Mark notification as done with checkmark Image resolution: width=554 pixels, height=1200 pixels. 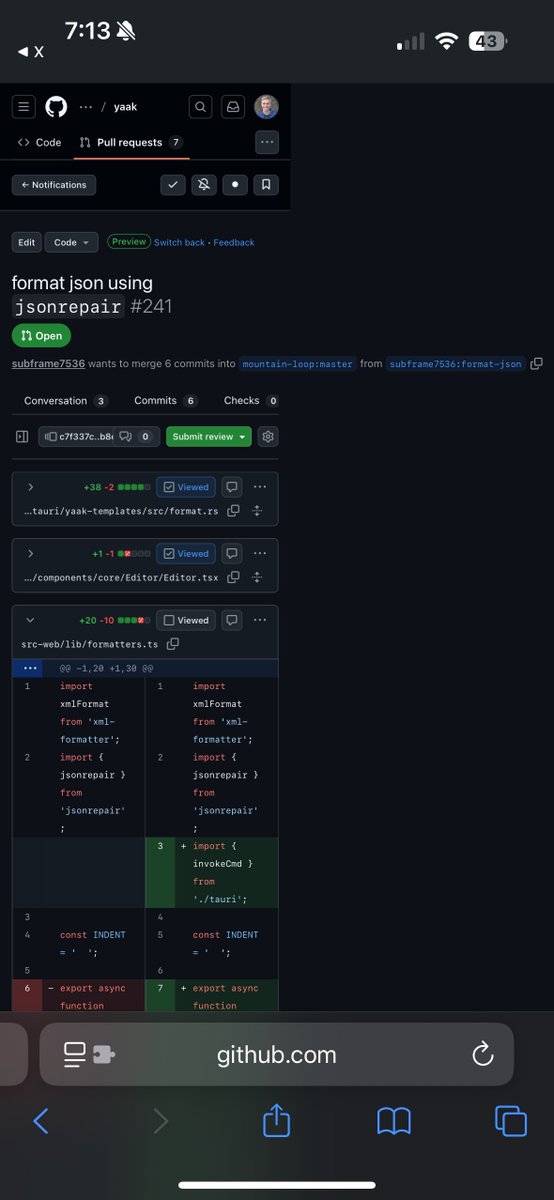pos(173,185)
